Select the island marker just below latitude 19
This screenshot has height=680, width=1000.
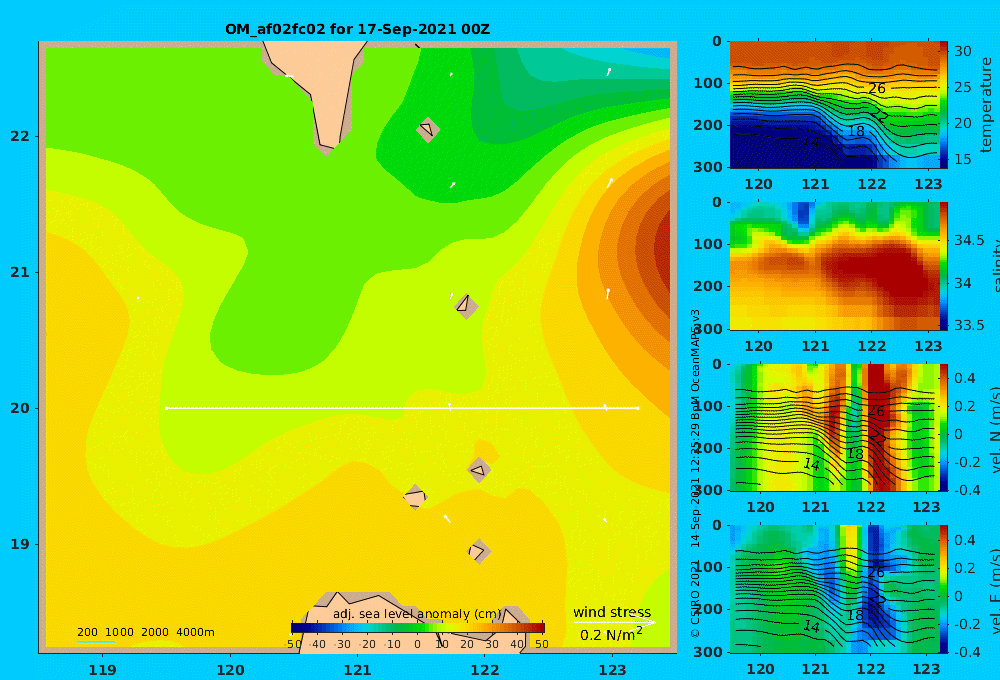[x=478, y=552]
